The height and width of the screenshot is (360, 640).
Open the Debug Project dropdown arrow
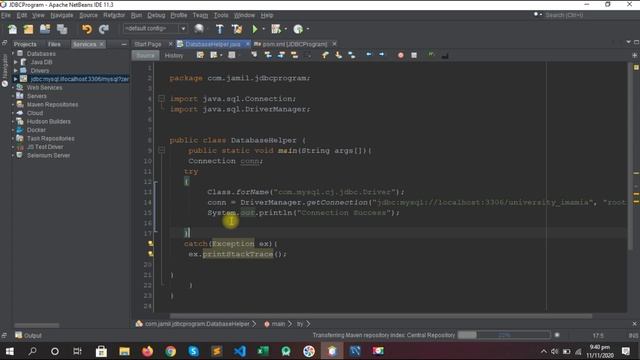point(285,29)
